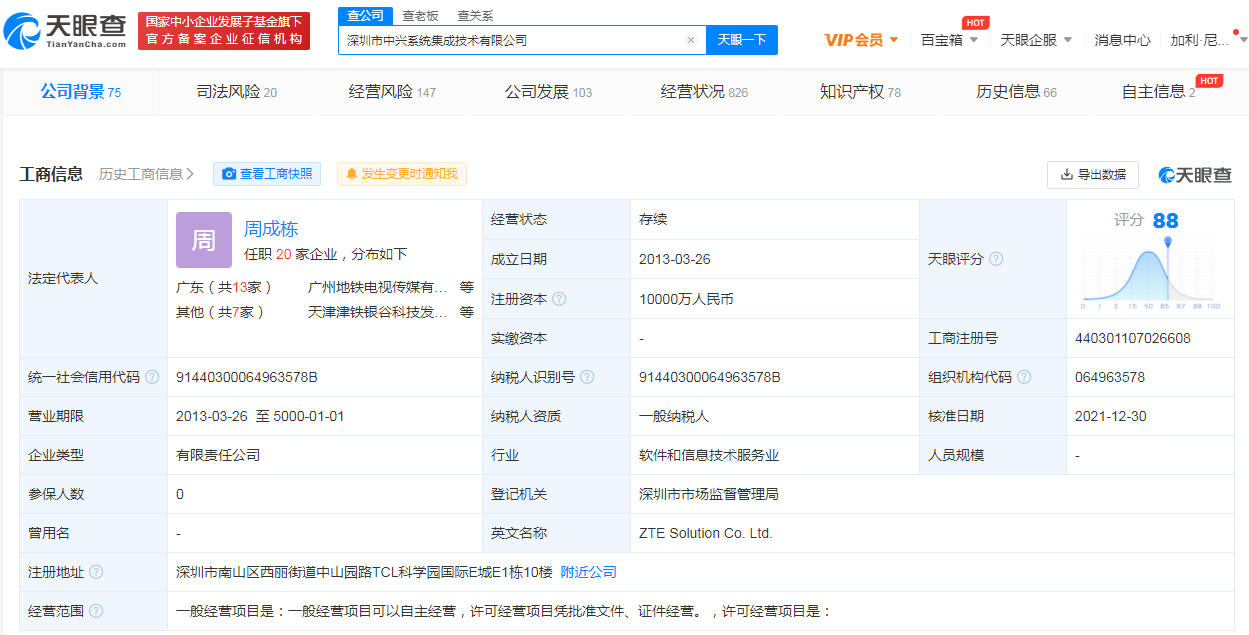Click the industry value 软件和信息技术服务业
1249x635 pixels.
709,455
